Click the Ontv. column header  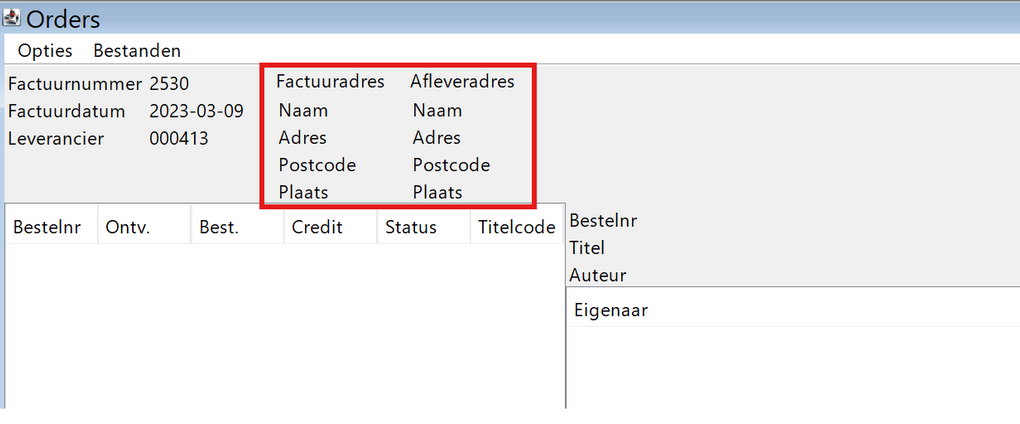pyautogui.click(x=127, y=227)
